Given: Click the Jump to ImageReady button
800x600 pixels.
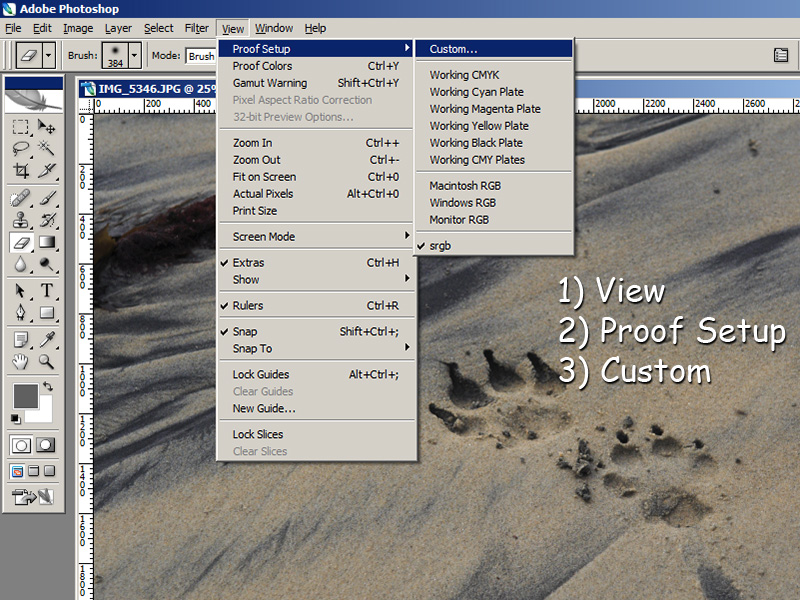Looking at the screenshot, I should (x=33, y=496).
